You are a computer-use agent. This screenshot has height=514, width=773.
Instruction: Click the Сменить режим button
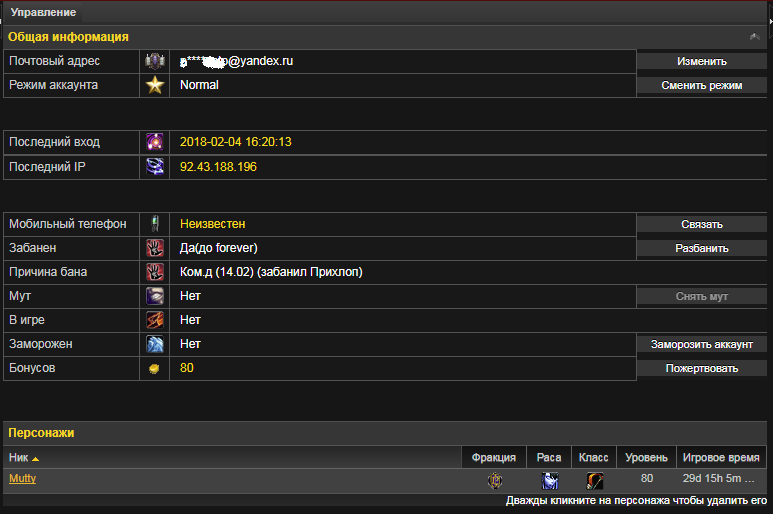point(702,86)
